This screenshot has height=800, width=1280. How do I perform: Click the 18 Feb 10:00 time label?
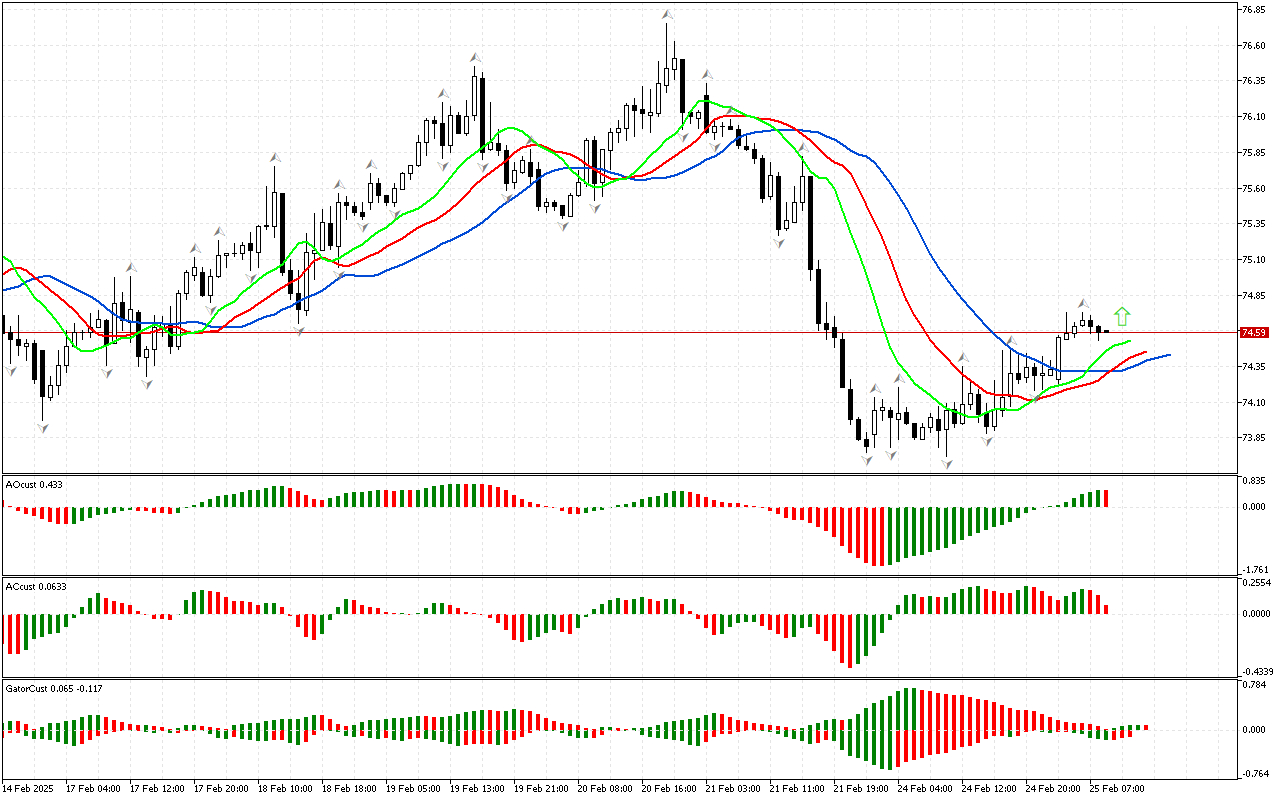[x=285, y=788]
